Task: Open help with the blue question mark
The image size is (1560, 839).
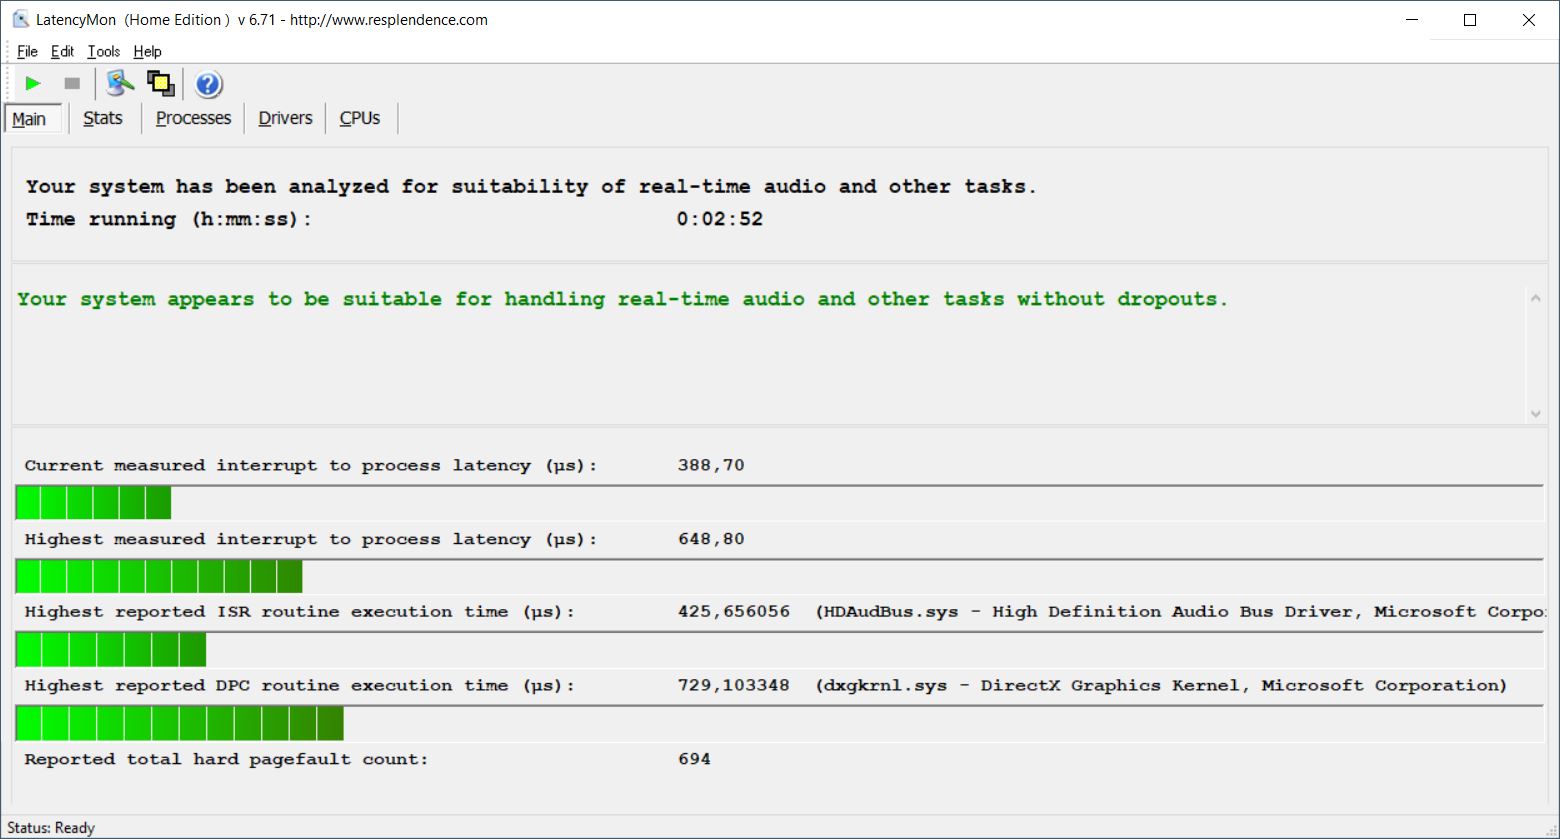Action: pyautogui.click(x=208, y=84)
